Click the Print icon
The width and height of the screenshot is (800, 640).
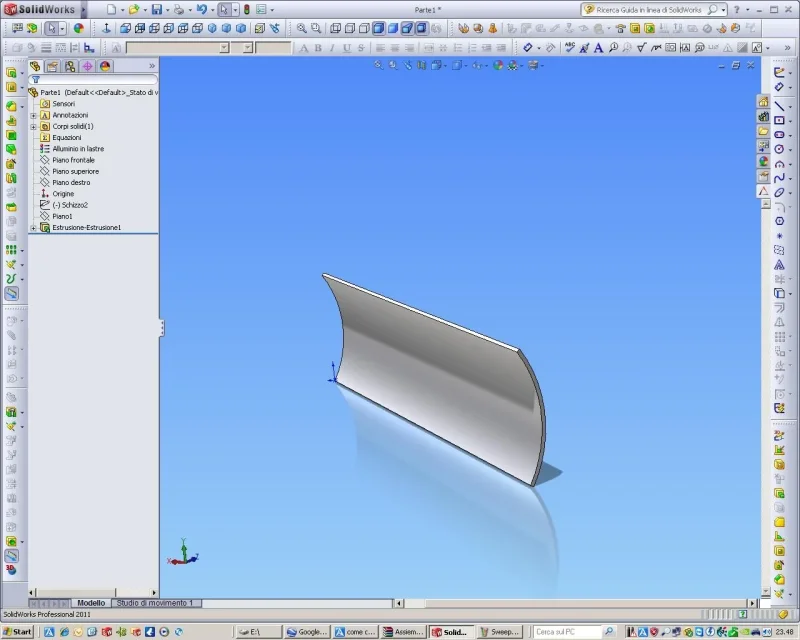(x=179, y=10)
